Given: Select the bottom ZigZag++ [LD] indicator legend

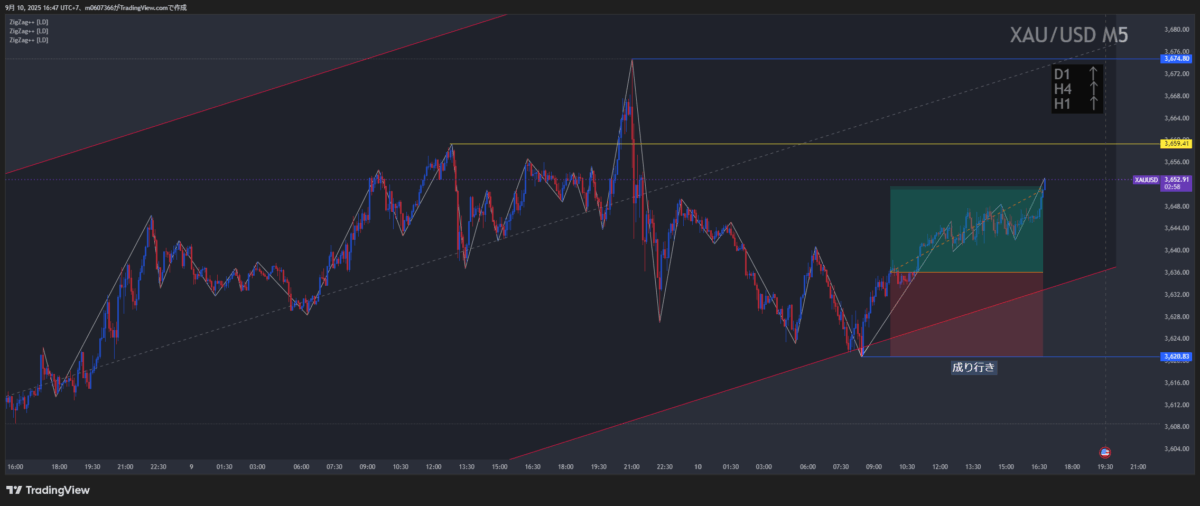Looking at the screenshot, I should pos(28,40).
